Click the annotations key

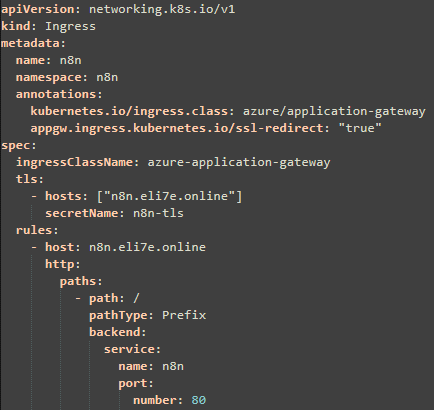56,94
